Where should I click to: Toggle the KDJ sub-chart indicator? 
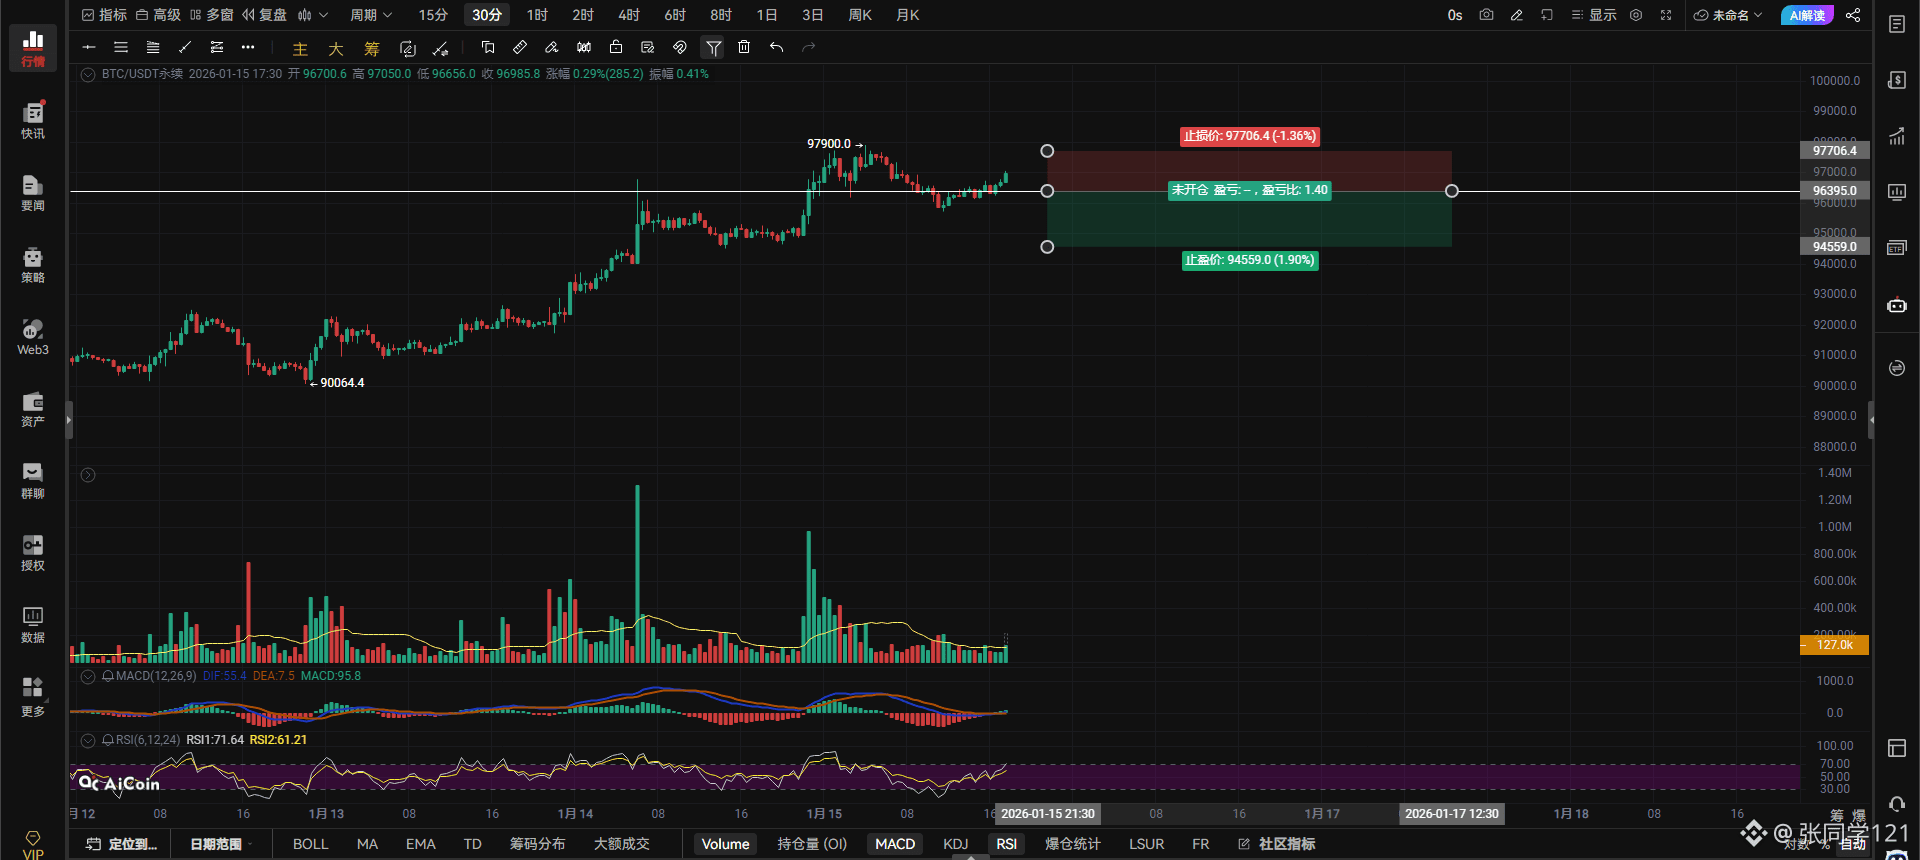tap(956, 844)
